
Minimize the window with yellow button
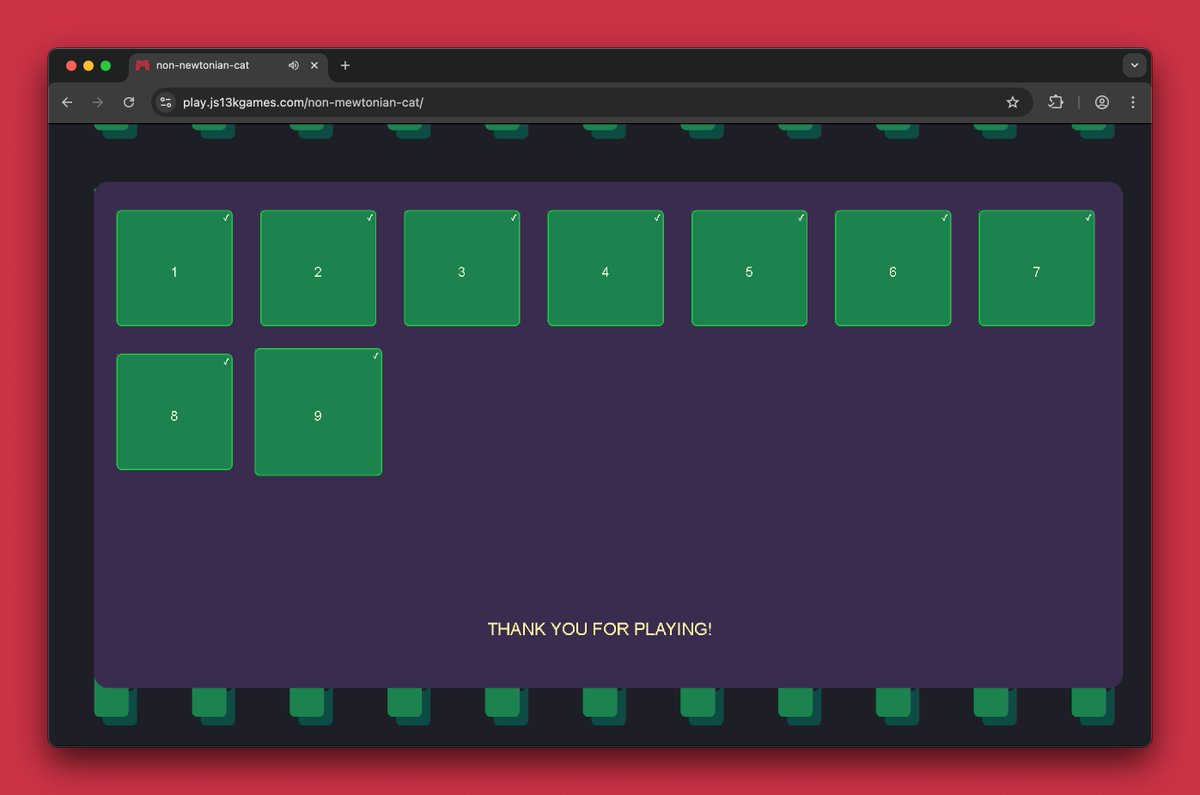click(88, 65)
